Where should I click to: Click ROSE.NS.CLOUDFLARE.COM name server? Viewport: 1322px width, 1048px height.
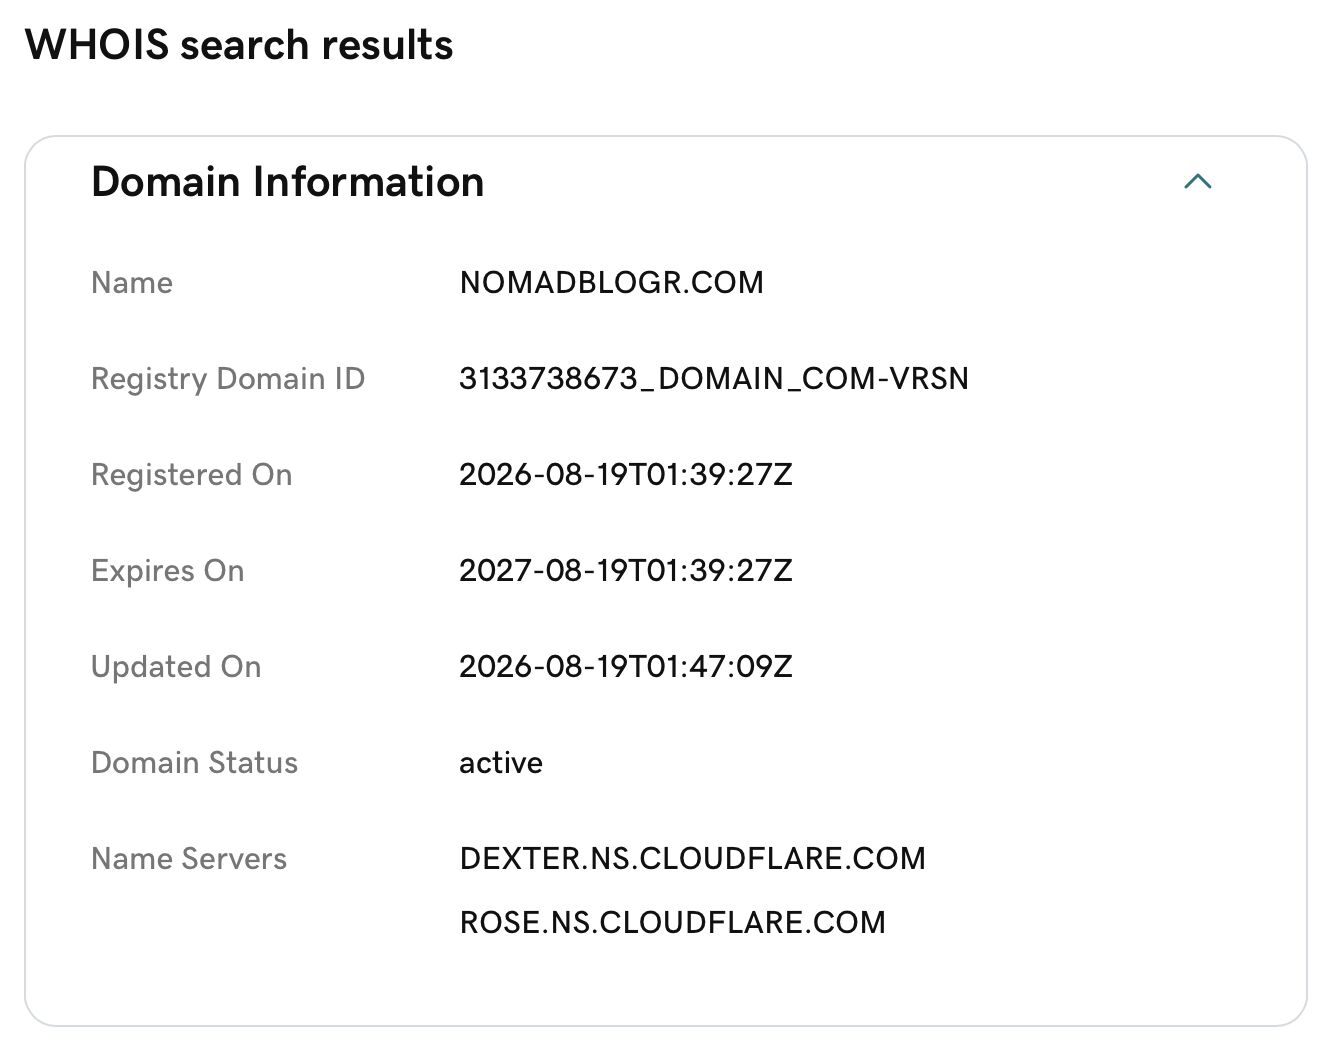(673, 922)
